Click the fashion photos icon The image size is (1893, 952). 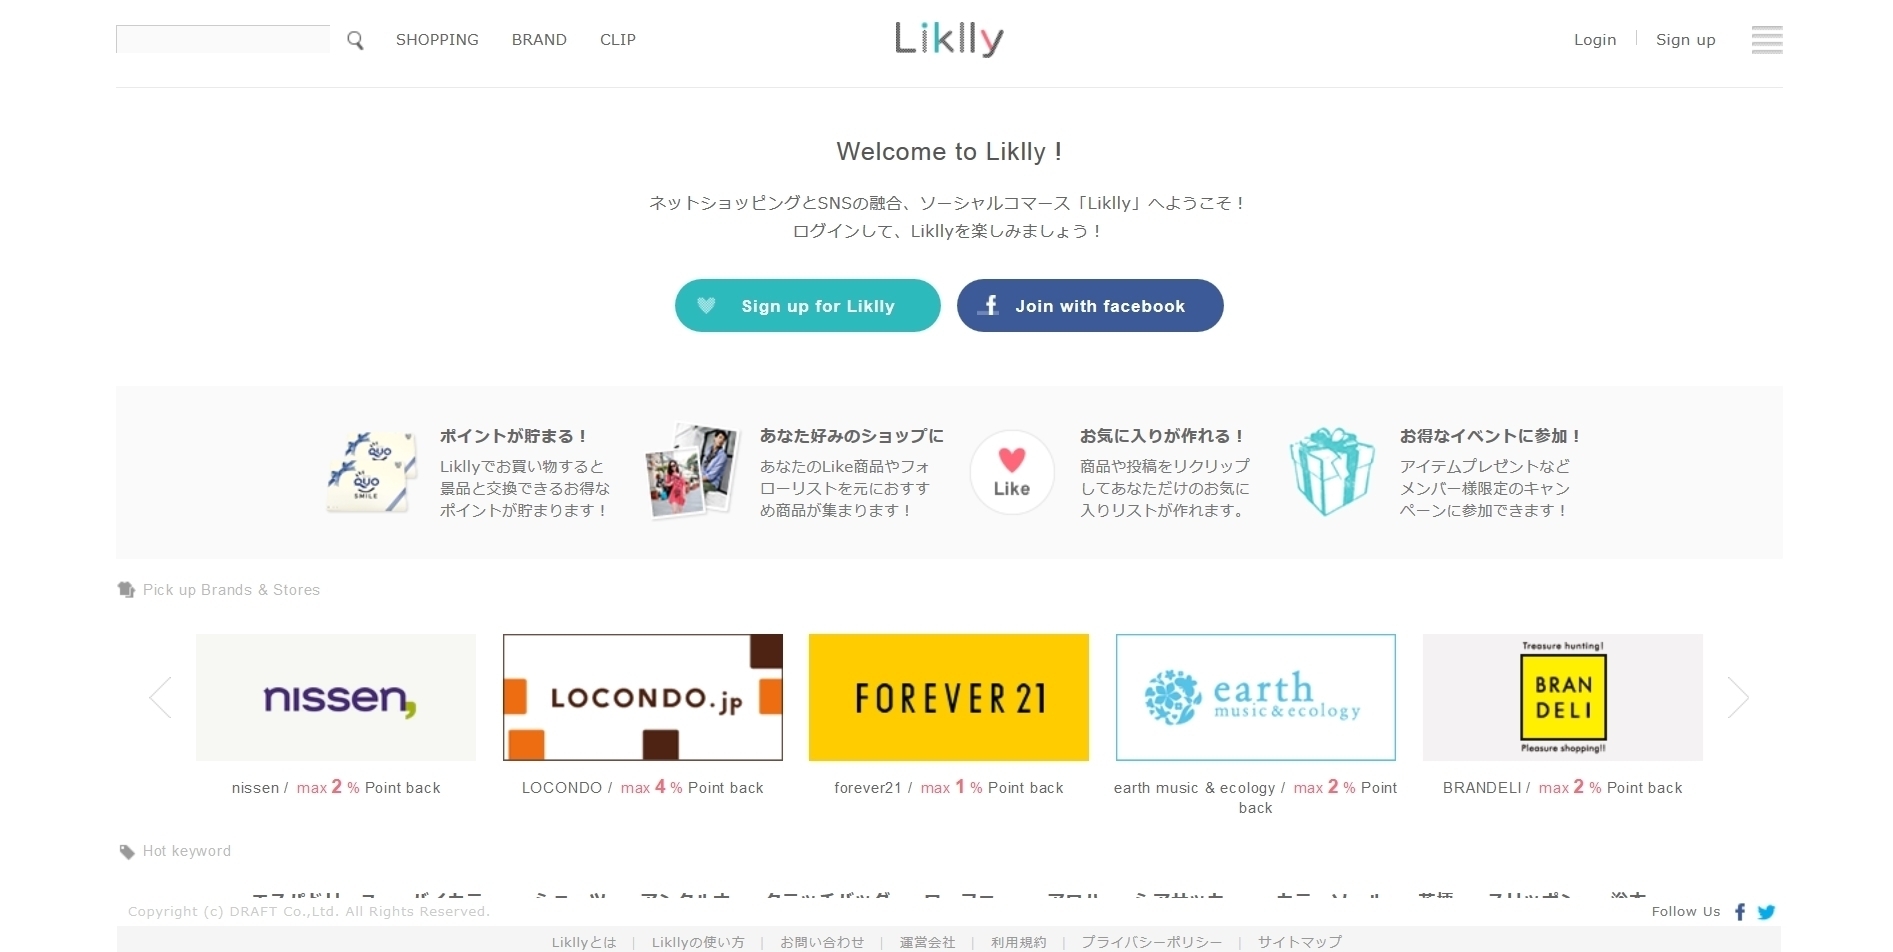691,471
